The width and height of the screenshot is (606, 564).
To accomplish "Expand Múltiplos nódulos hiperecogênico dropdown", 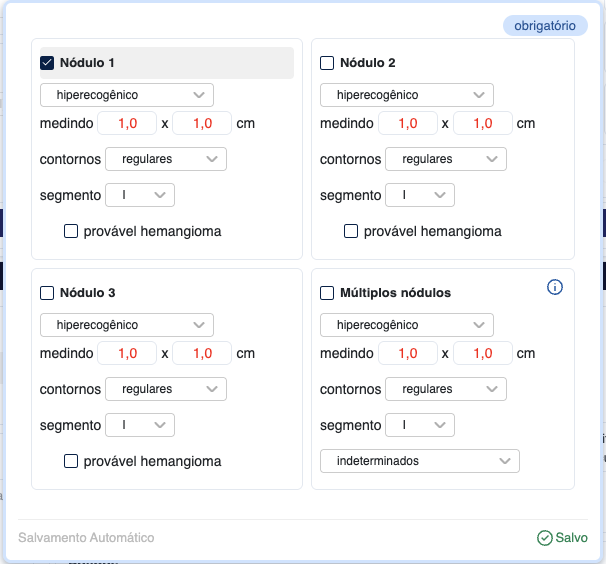I will click(x=407, y=325).
